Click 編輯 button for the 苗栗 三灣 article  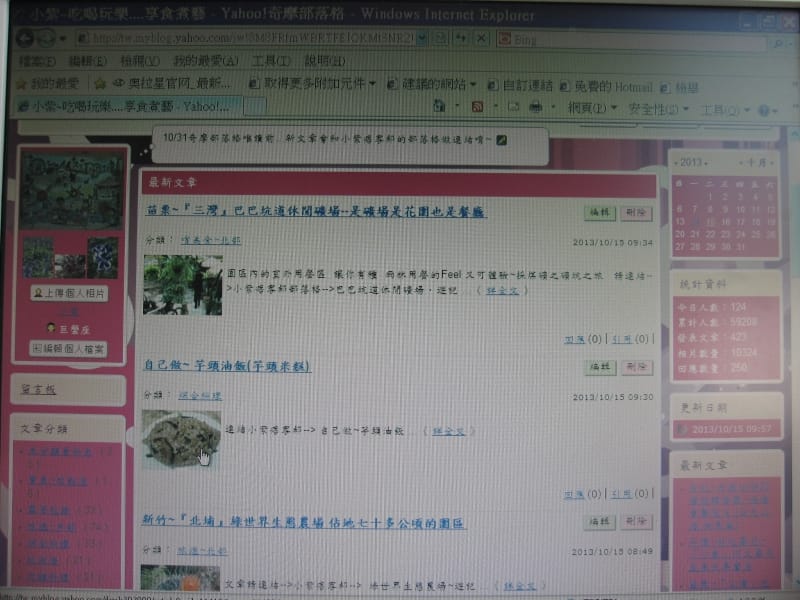599,213
